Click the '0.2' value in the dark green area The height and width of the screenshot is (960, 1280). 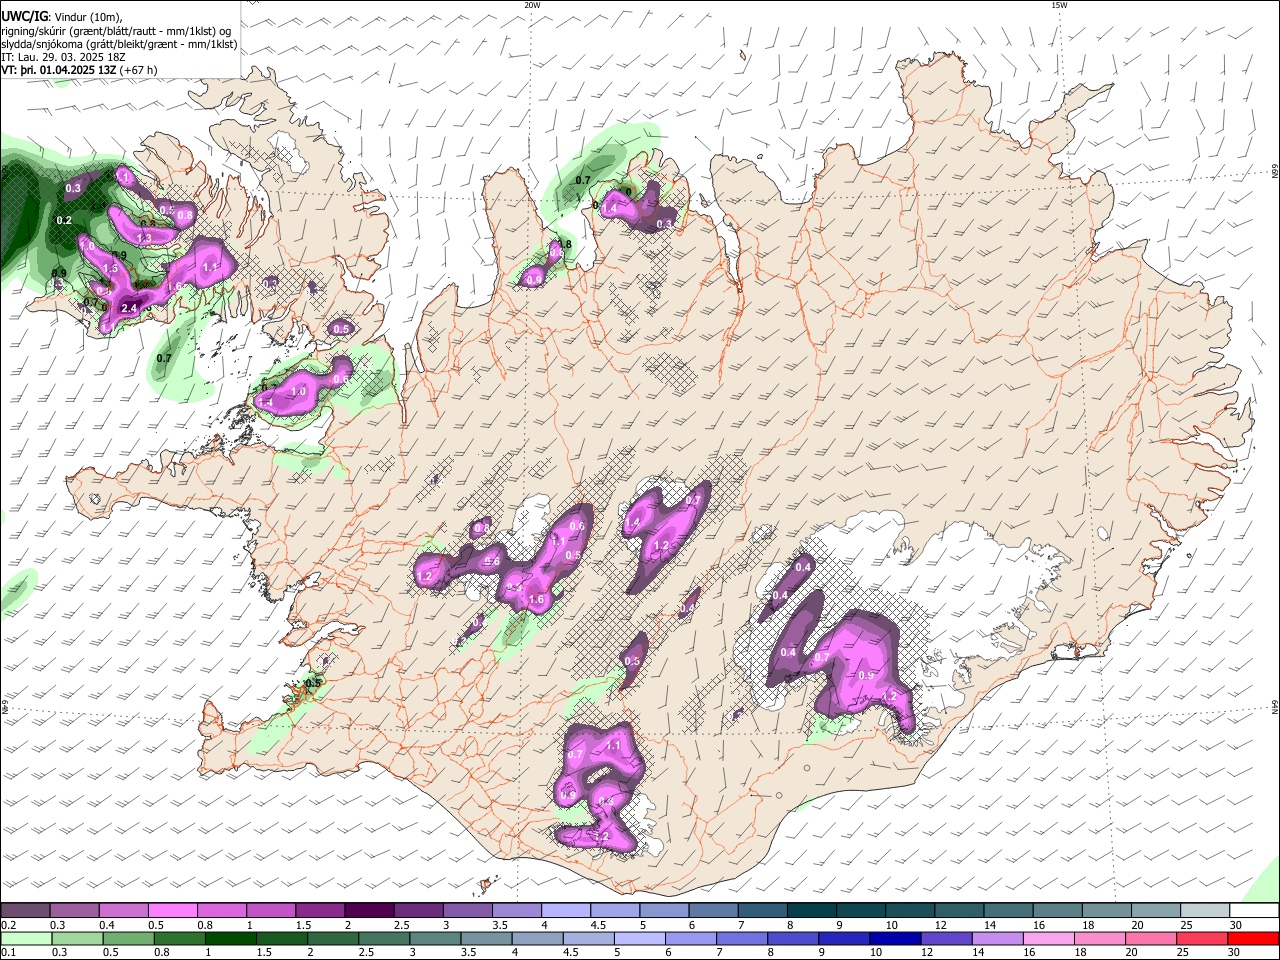tap(64, 220)
